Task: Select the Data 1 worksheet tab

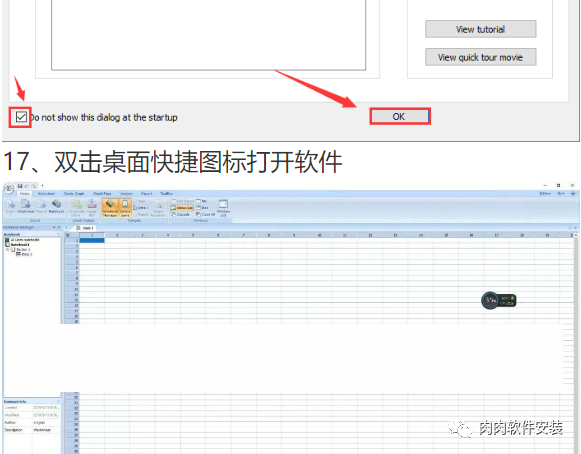Action: pyautogui.click(x=85, y=228)
